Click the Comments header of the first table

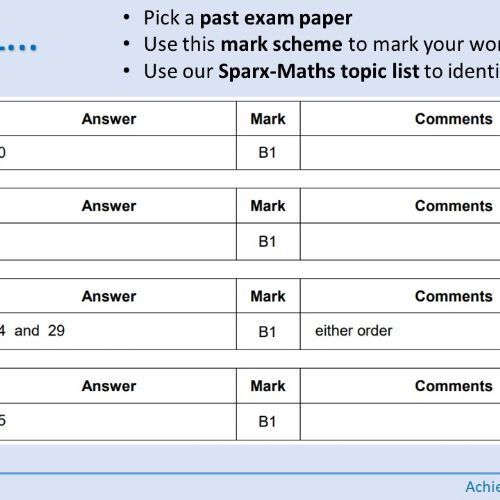point(454,119)
